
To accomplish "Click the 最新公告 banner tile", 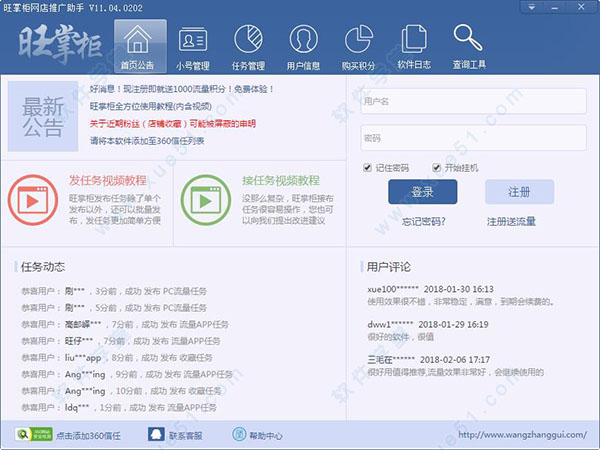I will pyautogui.click(x=43, y=116).
